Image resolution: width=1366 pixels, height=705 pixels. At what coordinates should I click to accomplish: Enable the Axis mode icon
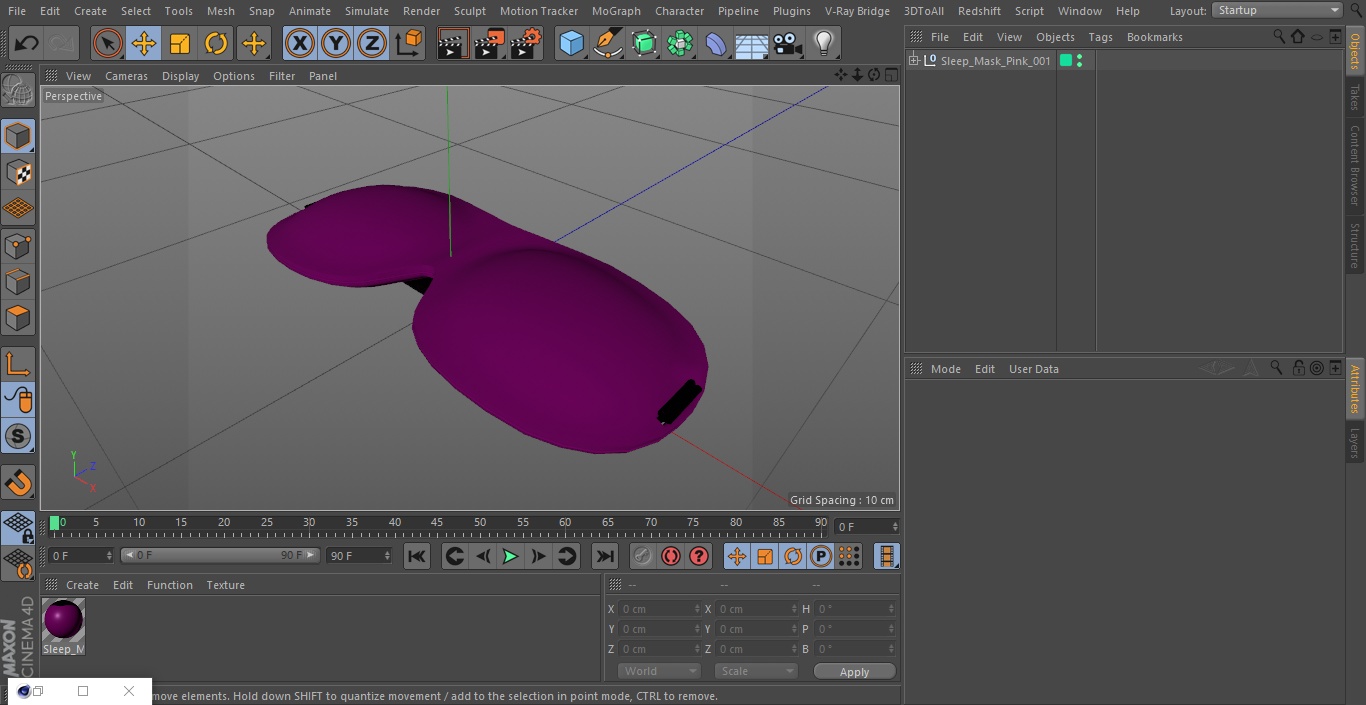tap(18, 364)
